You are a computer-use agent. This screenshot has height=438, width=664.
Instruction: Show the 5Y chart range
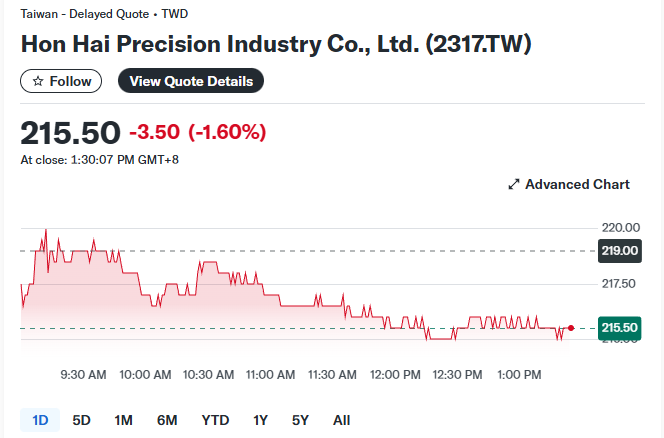[300, 420]
